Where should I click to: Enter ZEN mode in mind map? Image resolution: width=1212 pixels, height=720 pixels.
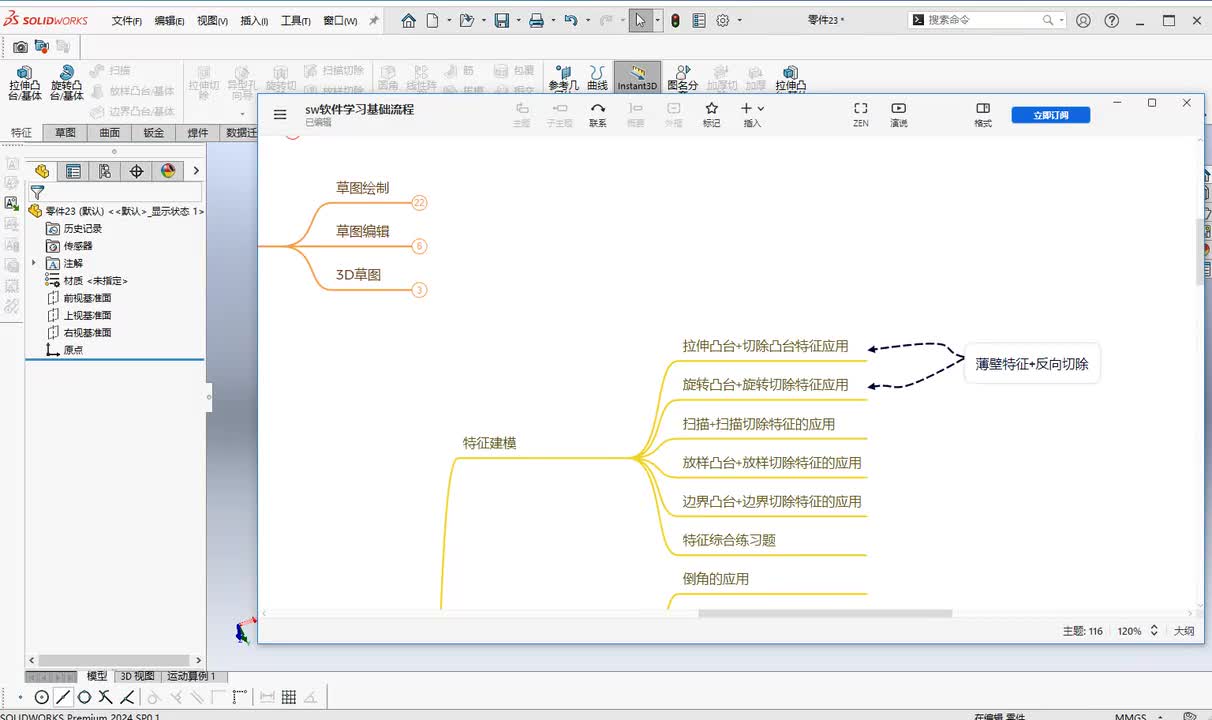coord(861,114)
